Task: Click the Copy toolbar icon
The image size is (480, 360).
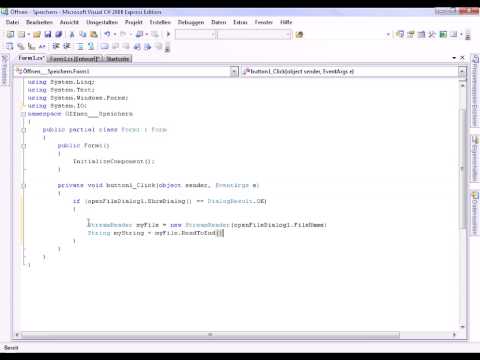Action: tap(83, 34)
